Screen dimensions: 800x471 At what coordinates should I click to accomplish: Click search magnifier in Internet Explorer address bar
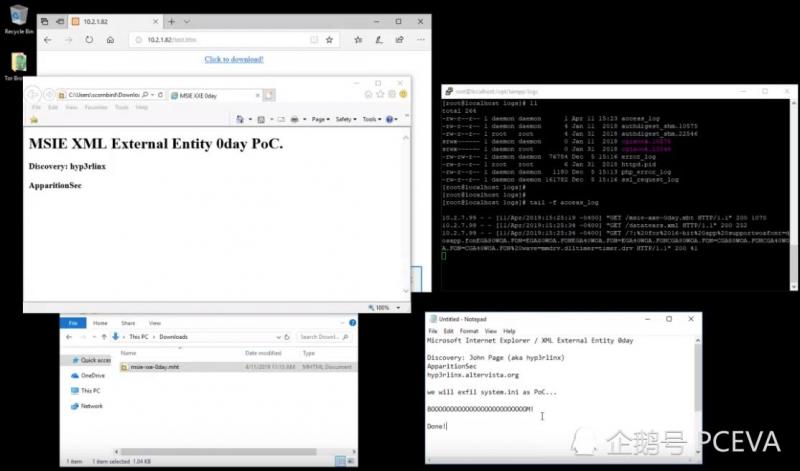click(x=145, y=95)
